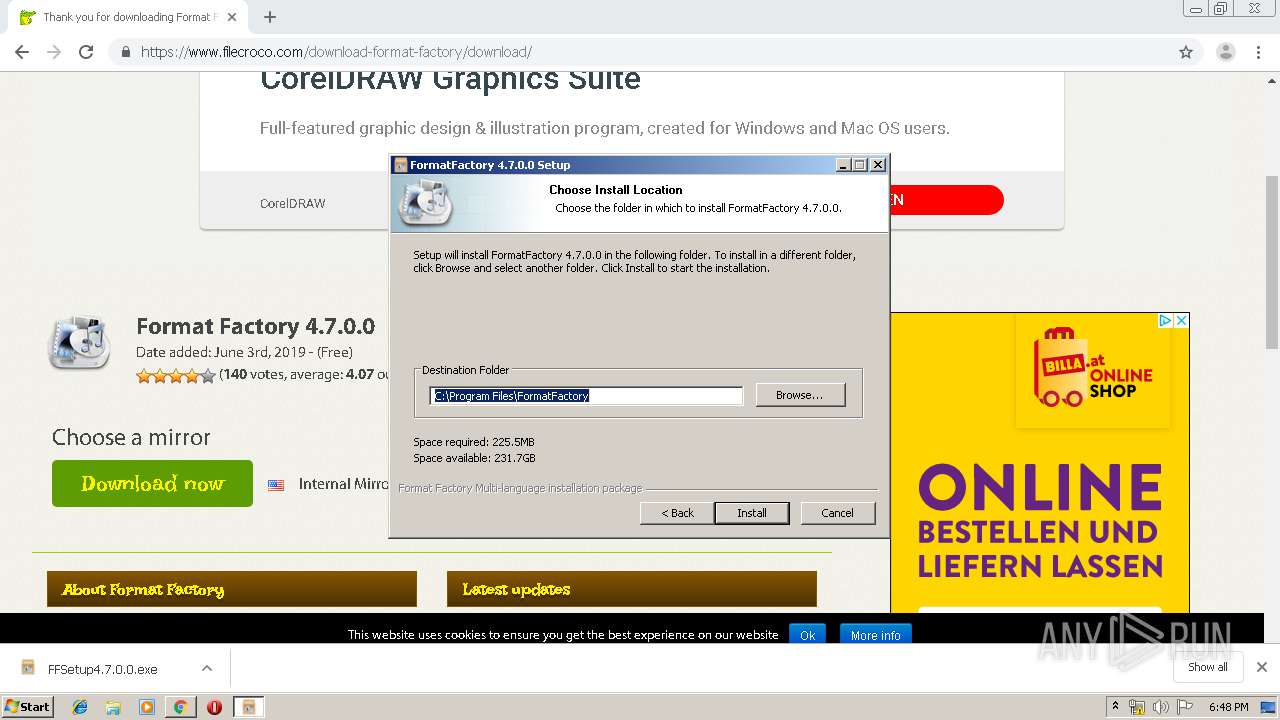Open the Chrome profile avatar icon
Viewport: 1280px width, 720px height.
coord(1225,52)
